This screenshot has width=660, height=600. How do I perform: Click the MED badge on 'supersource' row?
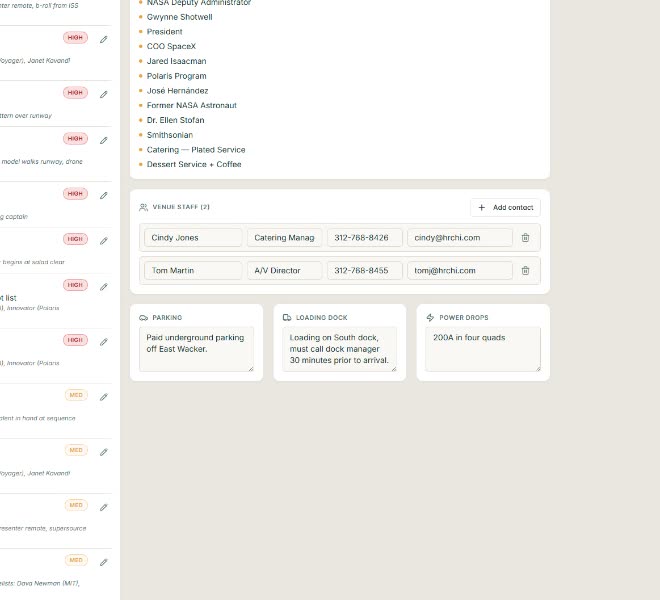point(76,505)
